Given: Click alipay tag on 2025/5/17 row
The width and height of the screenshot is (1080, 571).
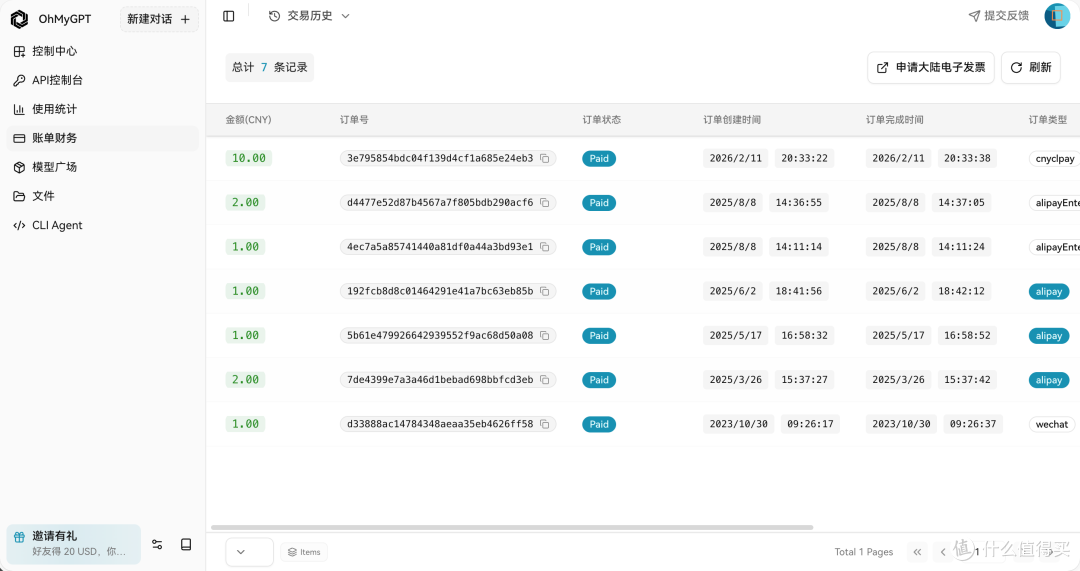Looking at the screenshot, I should coord(1049,335).
